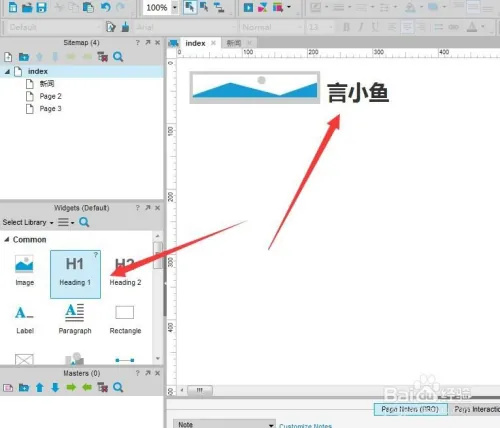The image size is (500, 428).
Task: Click the widgets list scroll-down arrow
Action: (157, 359)
